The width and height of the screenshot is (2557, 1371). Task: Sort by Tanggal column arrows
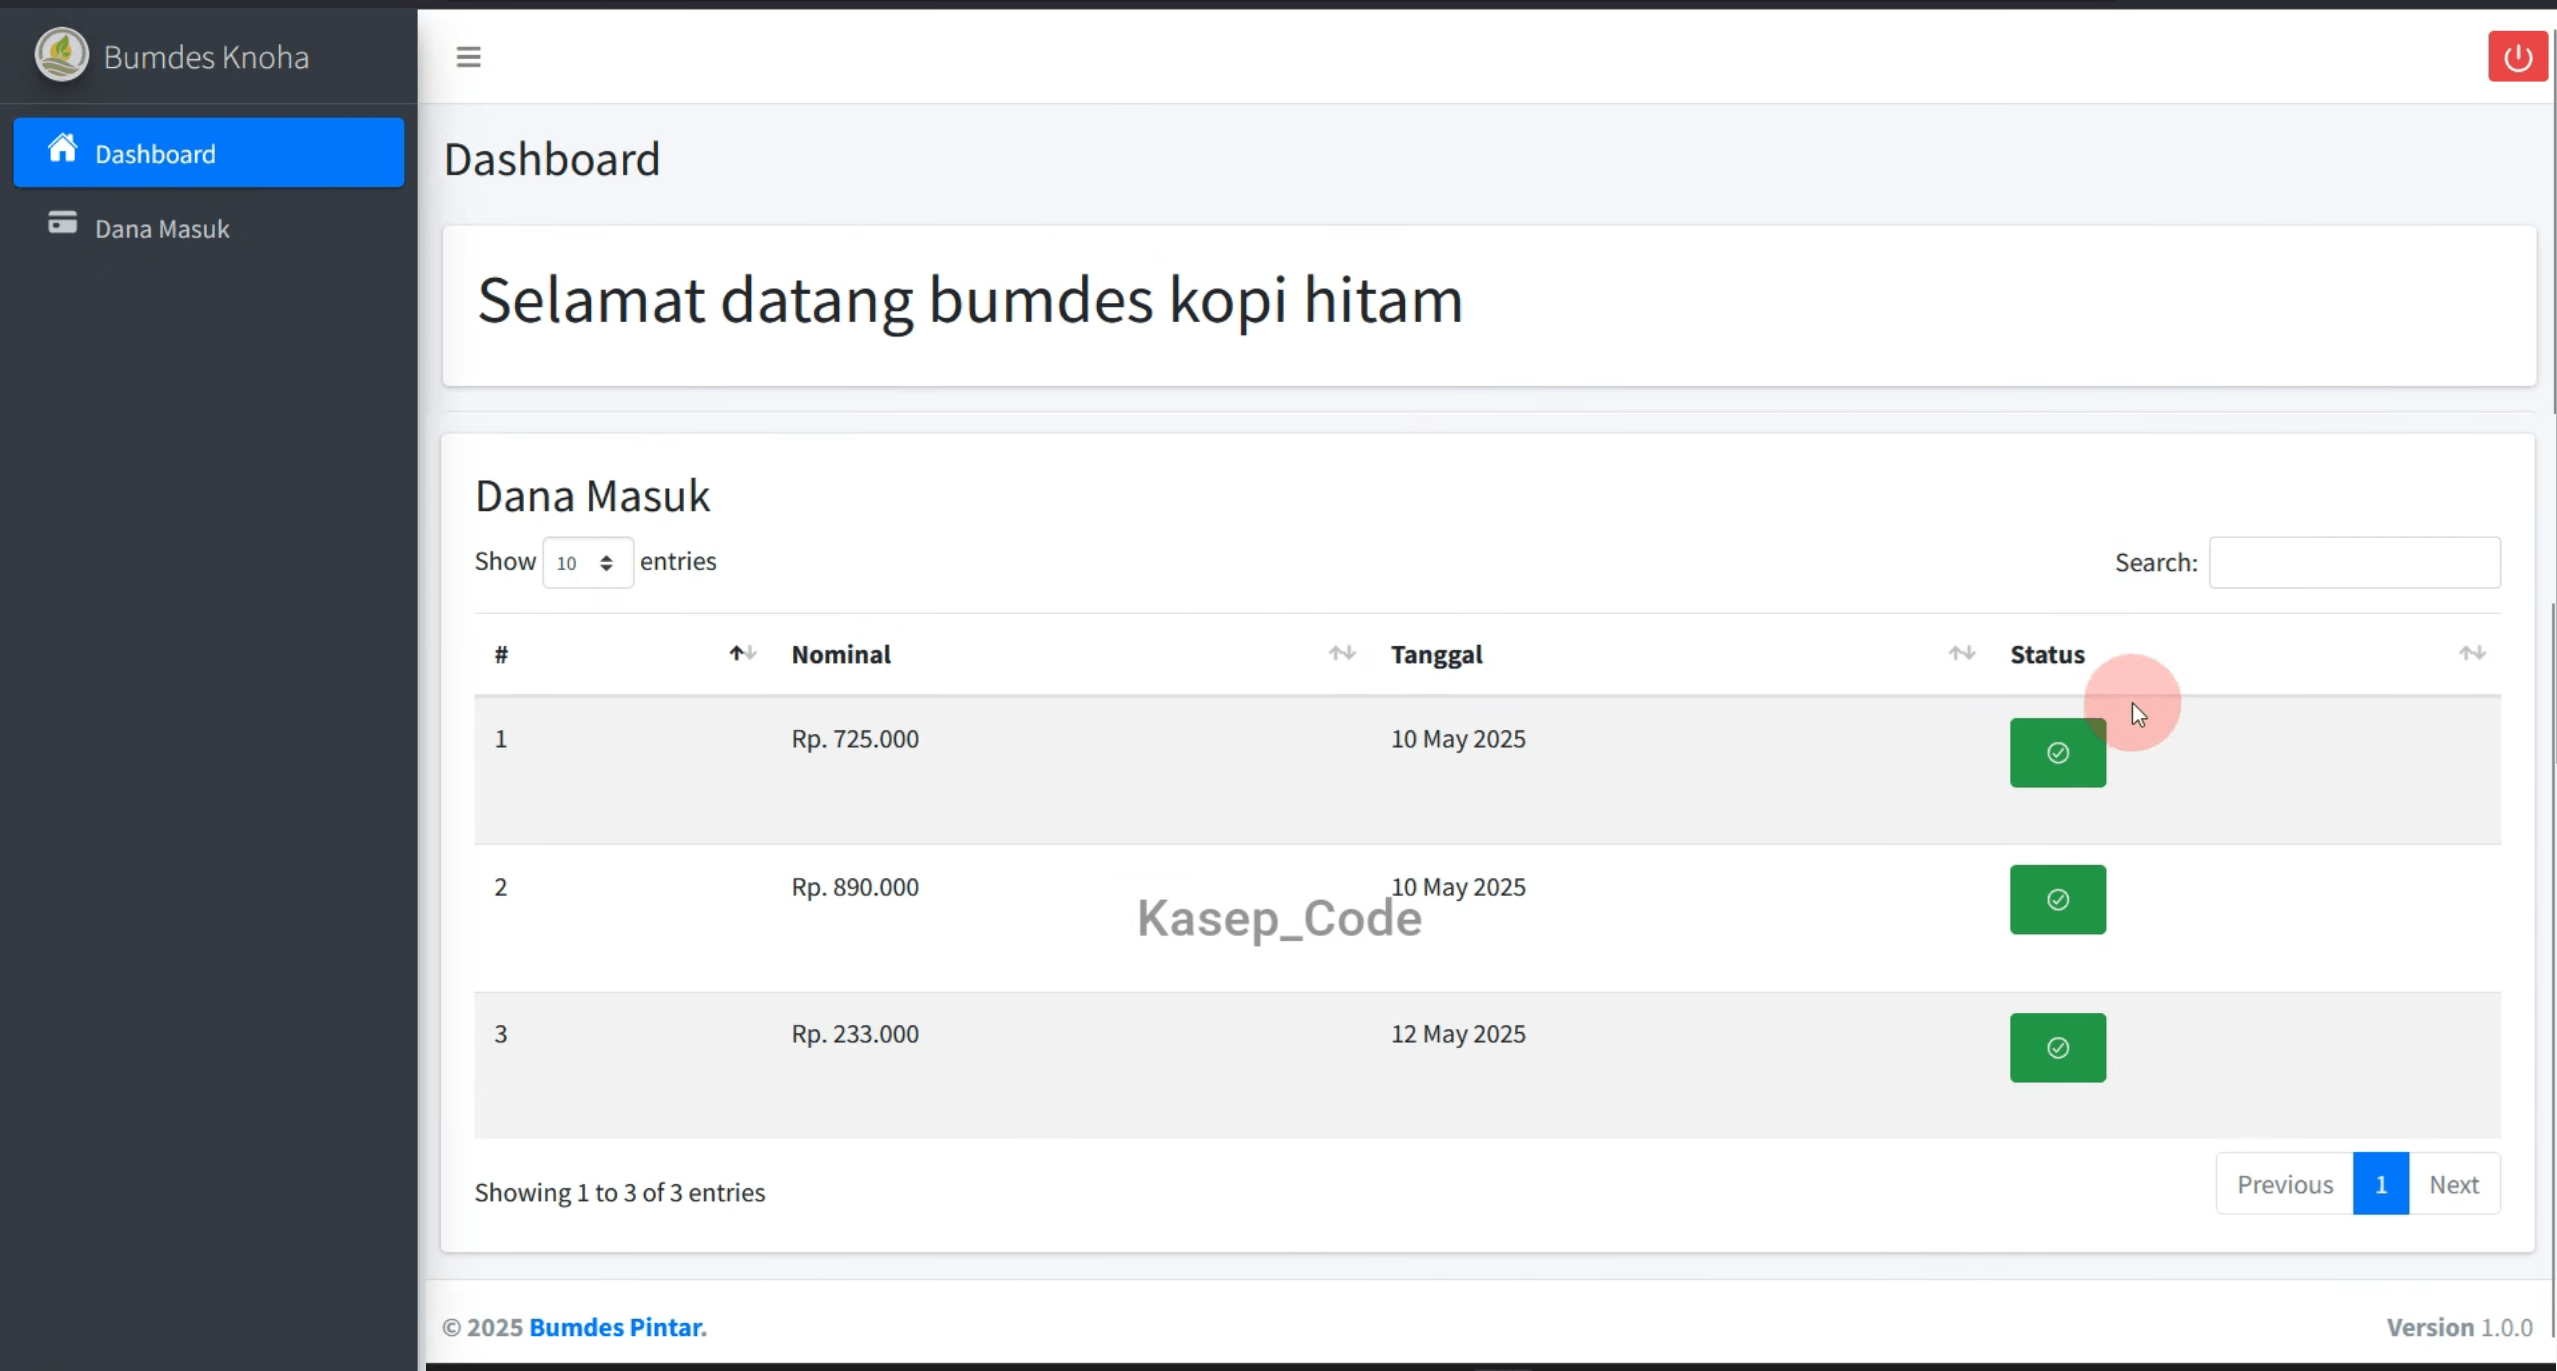click(1961, 653)
